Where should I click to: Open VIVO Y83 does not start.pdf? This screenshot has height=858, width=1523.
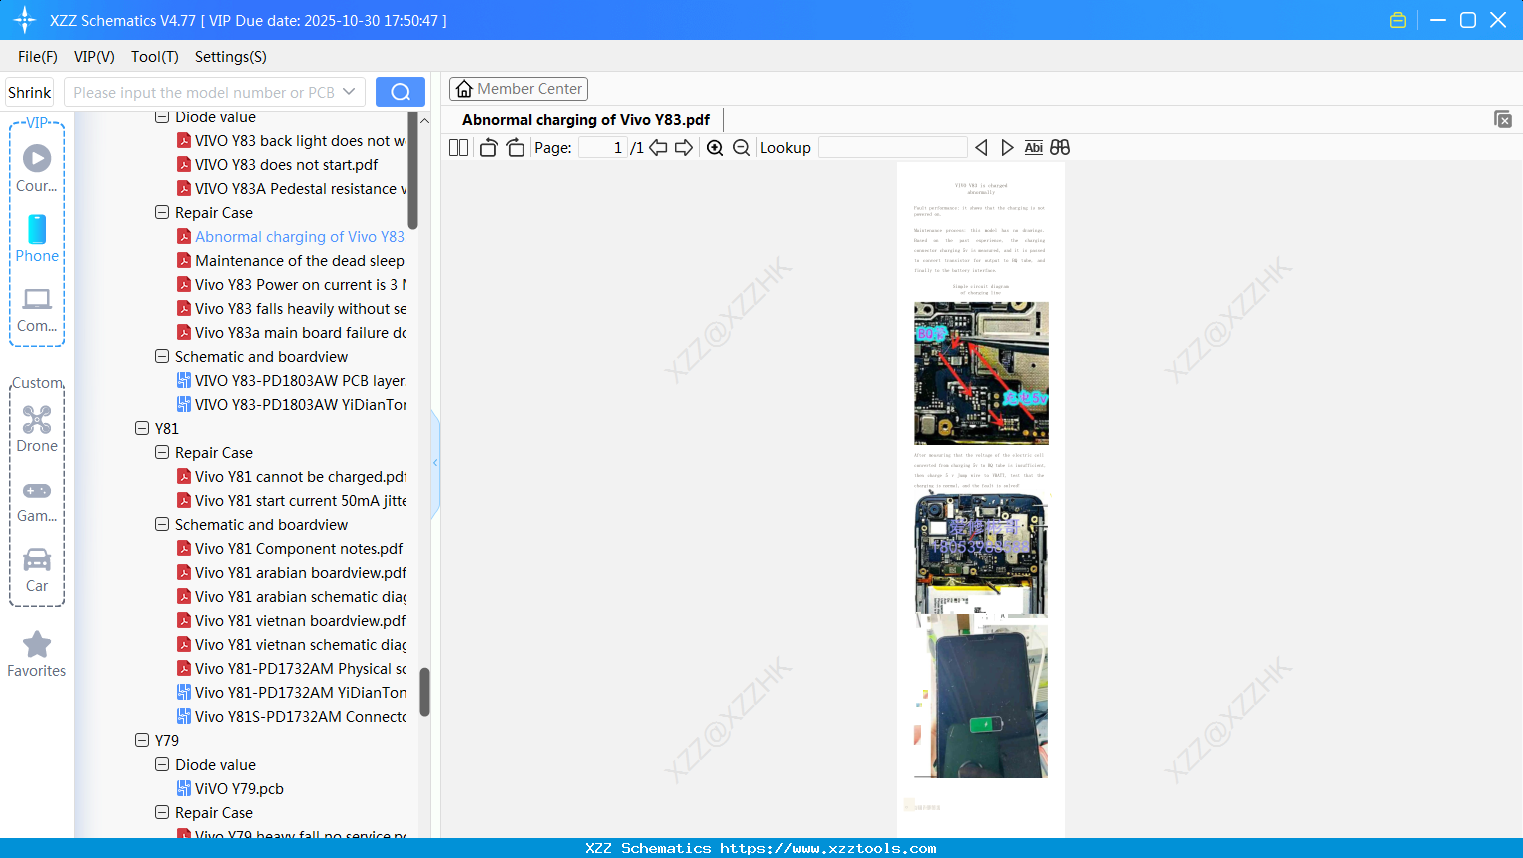(286, 165)
